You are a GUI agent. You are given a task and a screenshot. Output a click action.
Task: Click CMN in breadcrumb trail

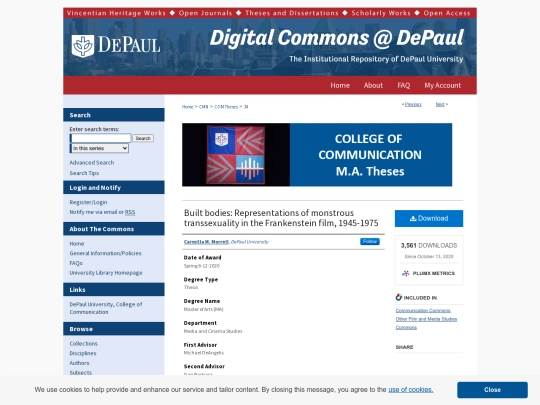204,107
